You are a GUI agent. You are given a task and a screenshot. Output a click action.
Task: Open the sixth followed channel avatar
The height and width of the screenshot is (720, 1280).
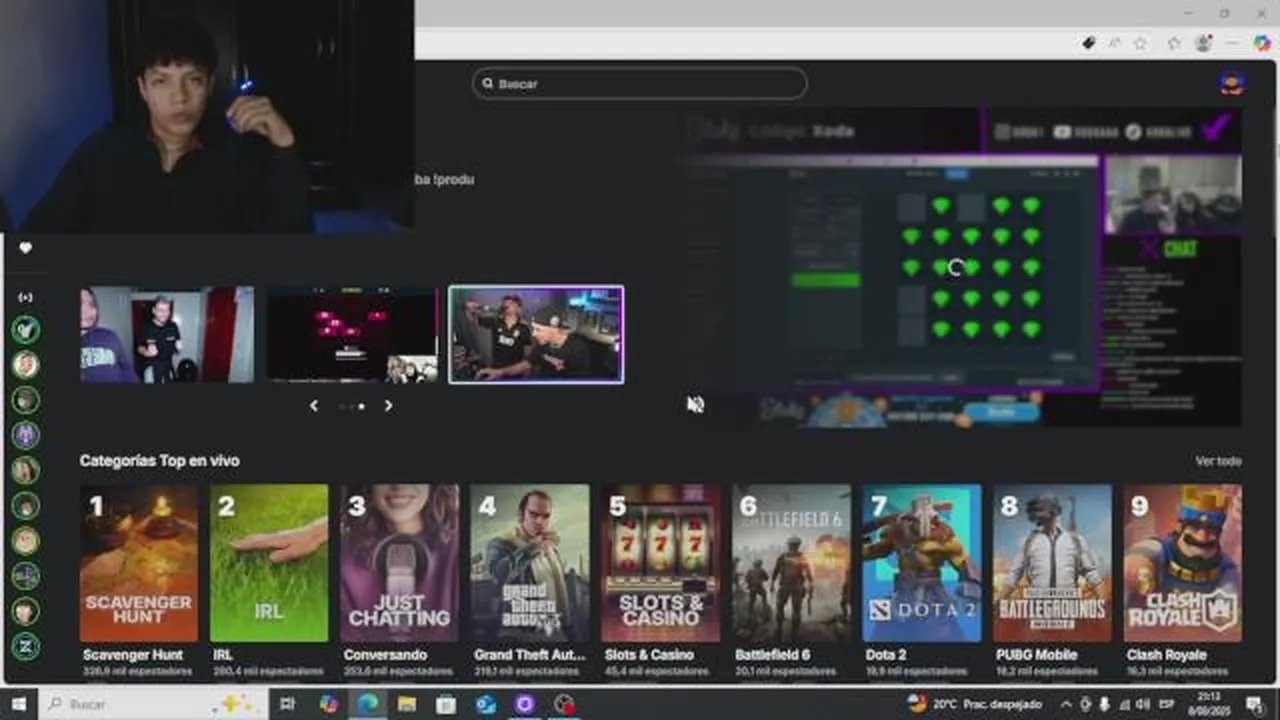(26, 505)
